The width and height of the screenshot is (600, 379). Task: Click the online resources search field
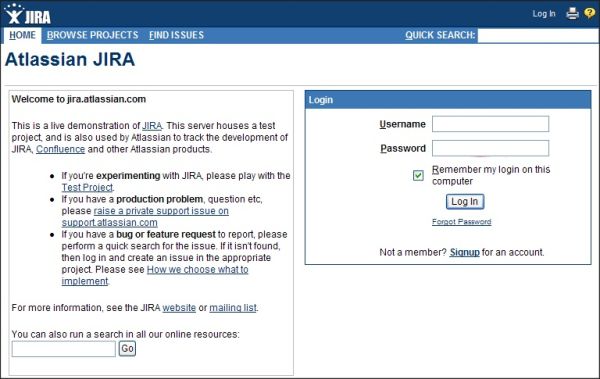(64, 349)
